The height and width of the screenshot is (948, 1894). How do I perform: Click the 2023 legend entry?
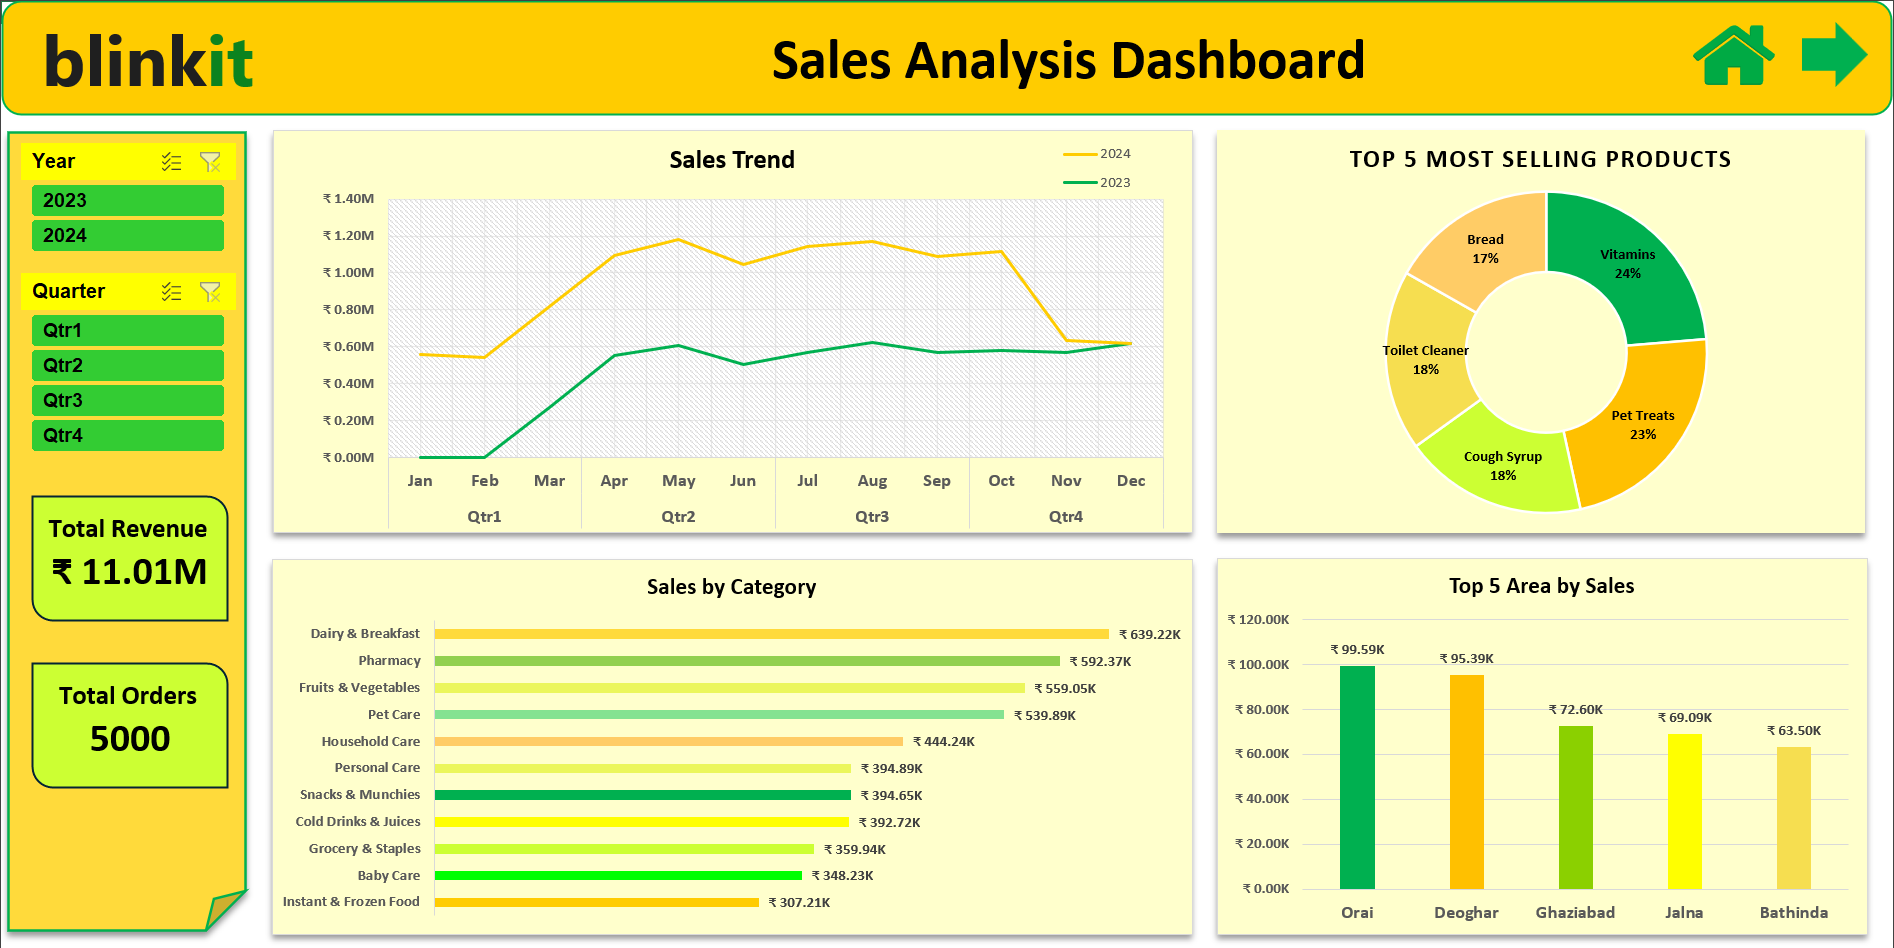1097,183
